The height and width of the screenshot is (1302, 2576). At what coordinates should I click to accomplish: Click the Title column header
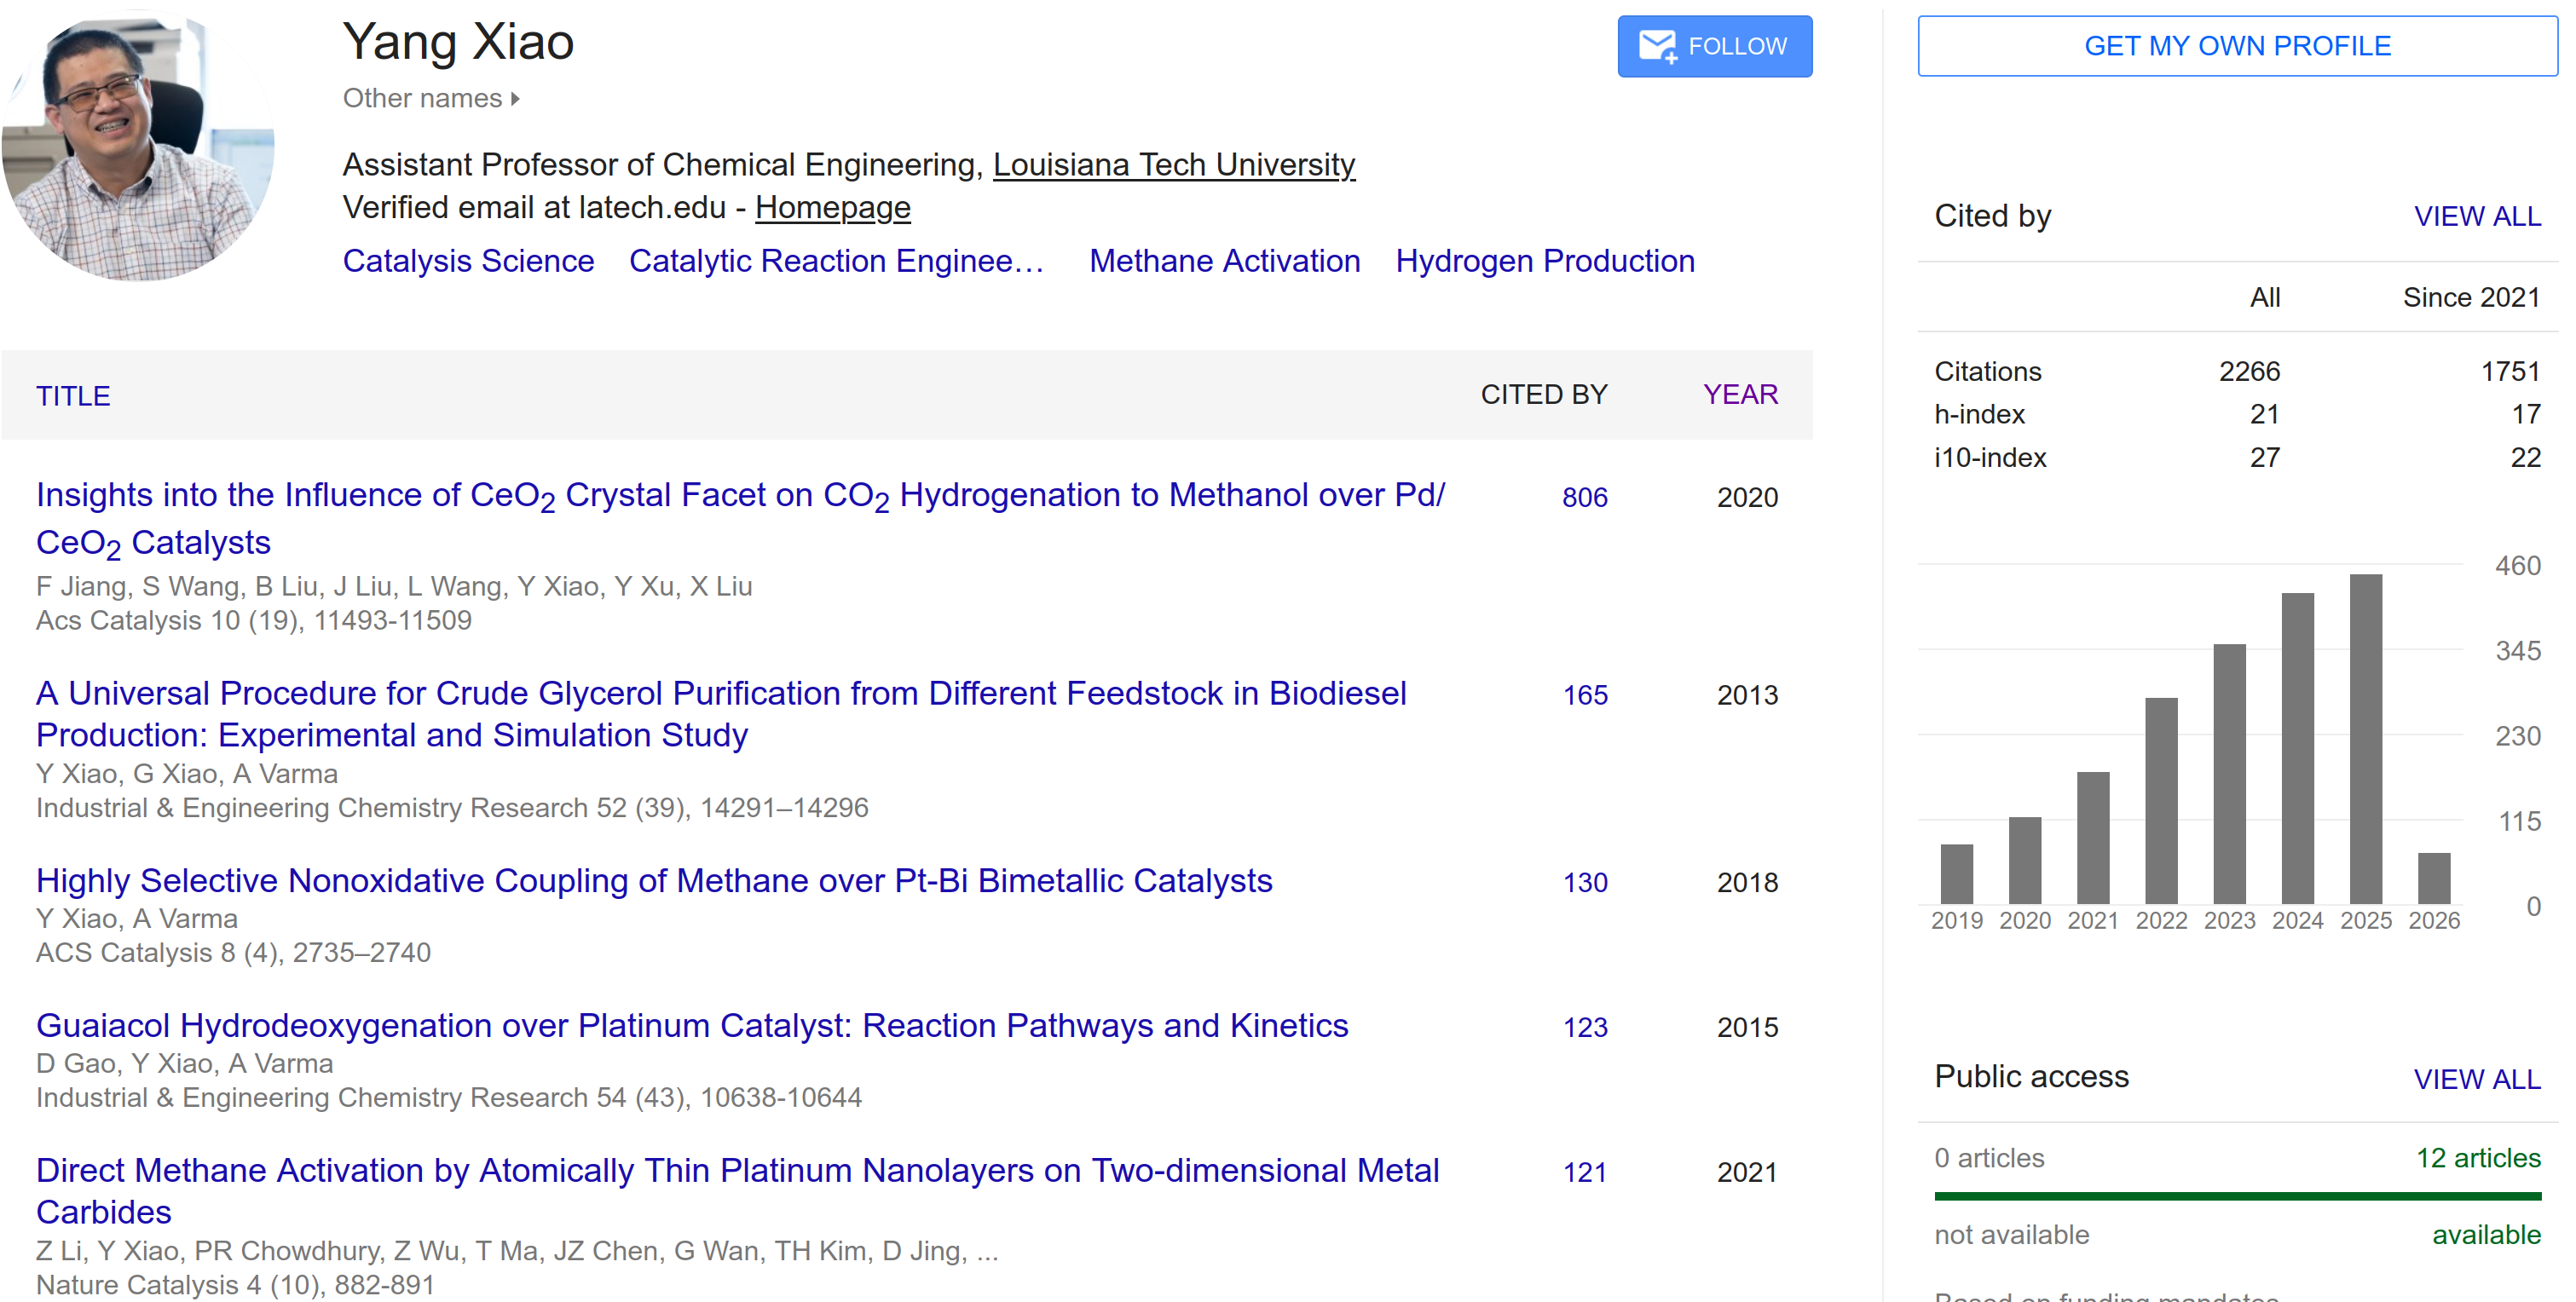73,396
